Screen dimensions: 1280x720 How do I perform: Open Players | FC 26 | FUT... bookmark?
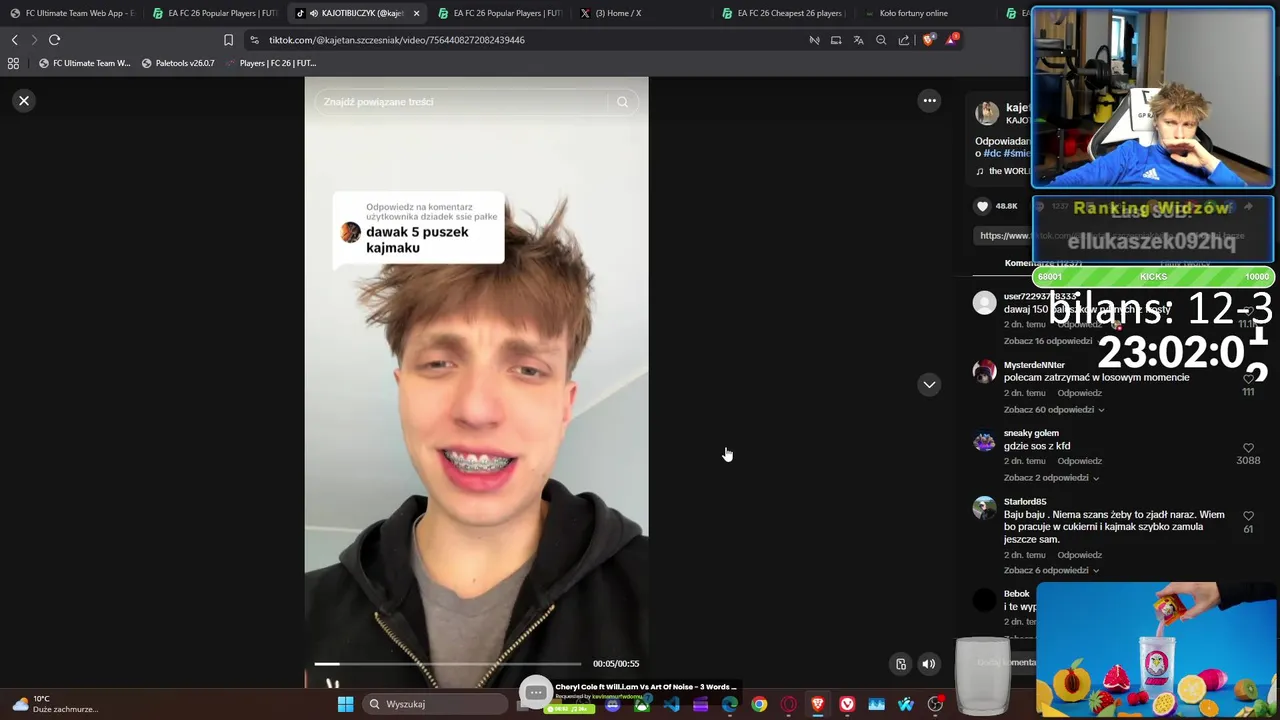click(x=270, y=63)
